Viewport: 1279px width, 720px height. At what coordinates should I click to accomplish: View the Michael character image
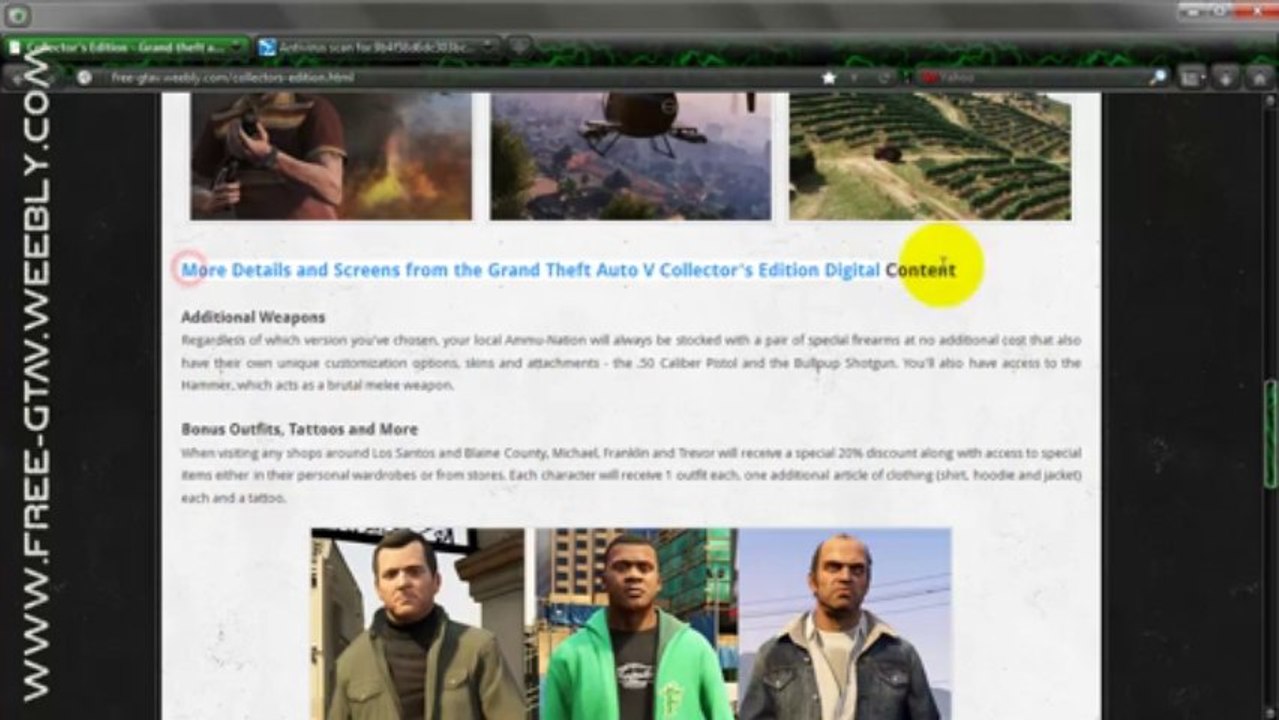coord(418,624)
